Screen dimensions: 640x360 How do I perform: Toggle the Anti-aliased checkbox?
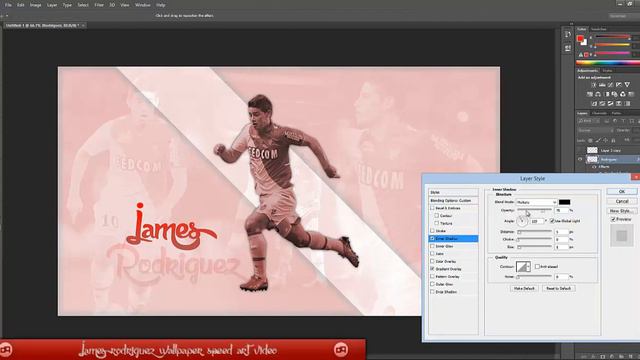537,267
